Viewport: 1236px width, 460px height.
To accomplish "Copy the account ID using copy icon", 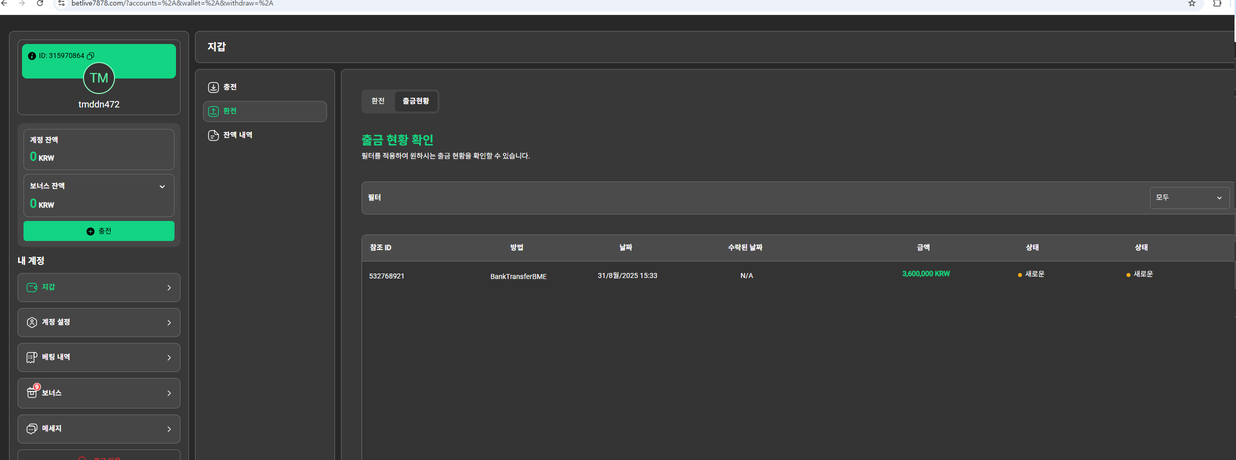I will (91, 56).
